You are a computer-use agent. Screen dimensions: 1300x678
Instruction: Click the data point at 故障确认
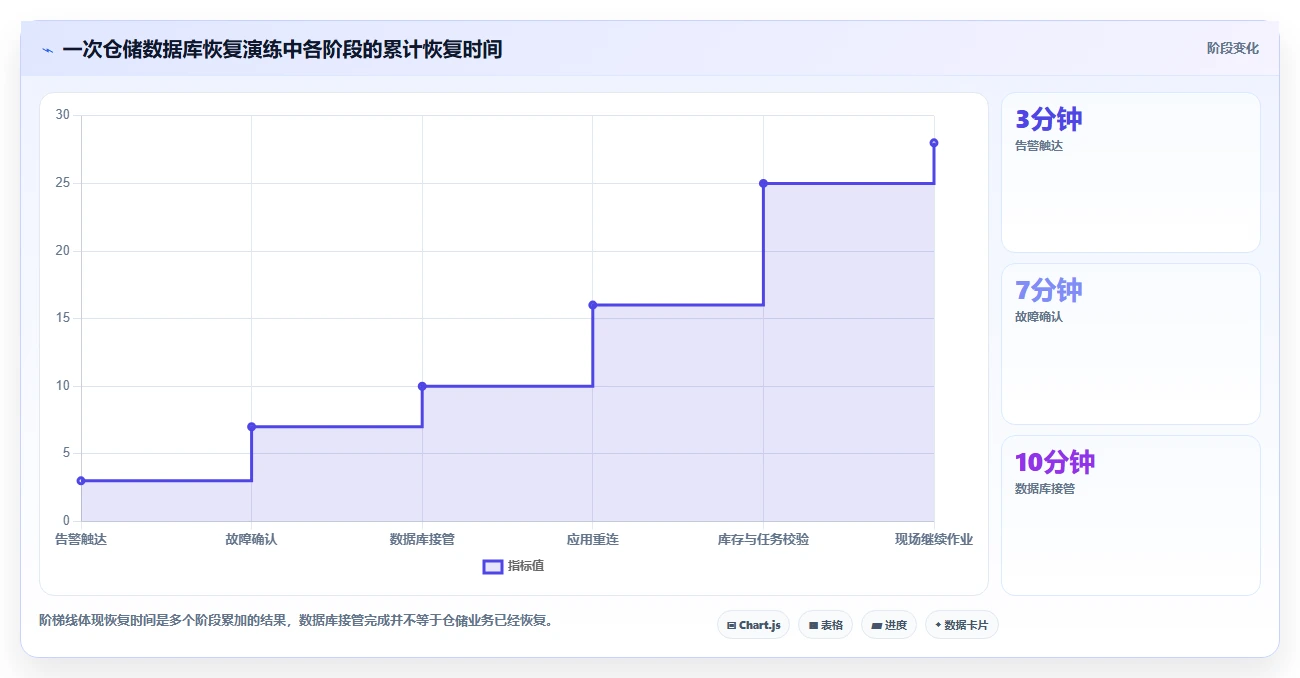(251, 427)
